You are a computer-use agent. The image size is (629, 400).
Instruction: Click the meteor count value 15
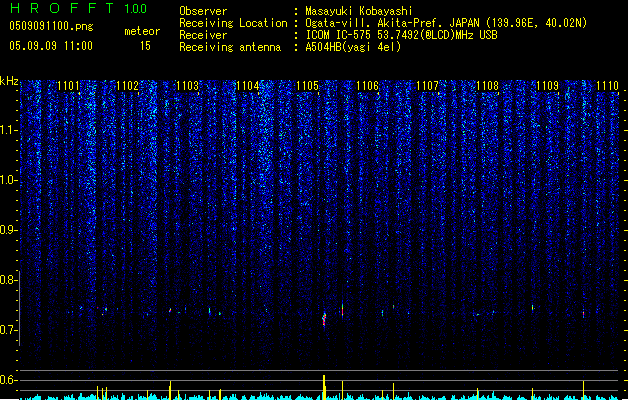(x=145, y=46)
